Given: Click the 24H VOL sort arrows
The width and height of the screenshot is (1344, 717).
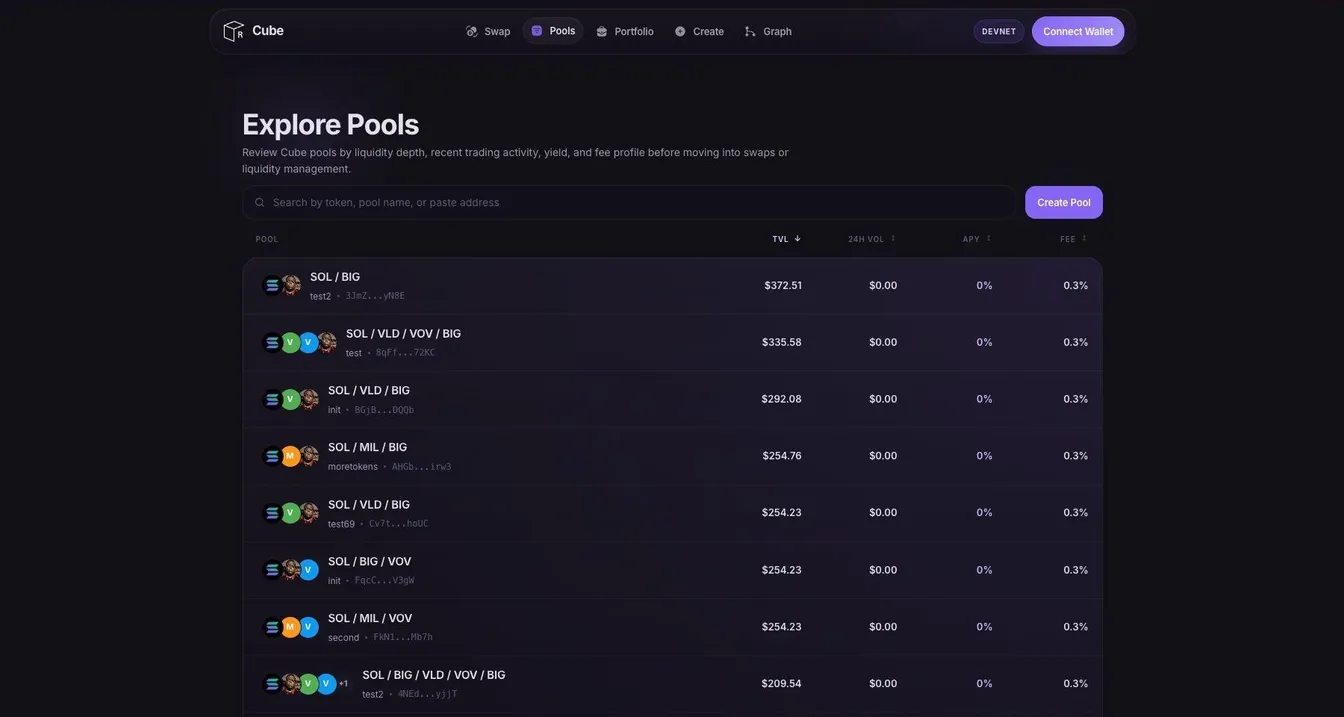Looking at the screenshot, I should pos(893,239).
